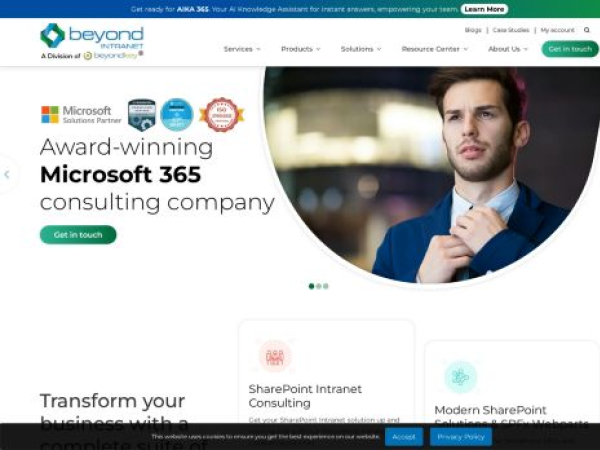Expand the Services dropdown menu
This screenshot has width=600, height=450.
[242, 49]
